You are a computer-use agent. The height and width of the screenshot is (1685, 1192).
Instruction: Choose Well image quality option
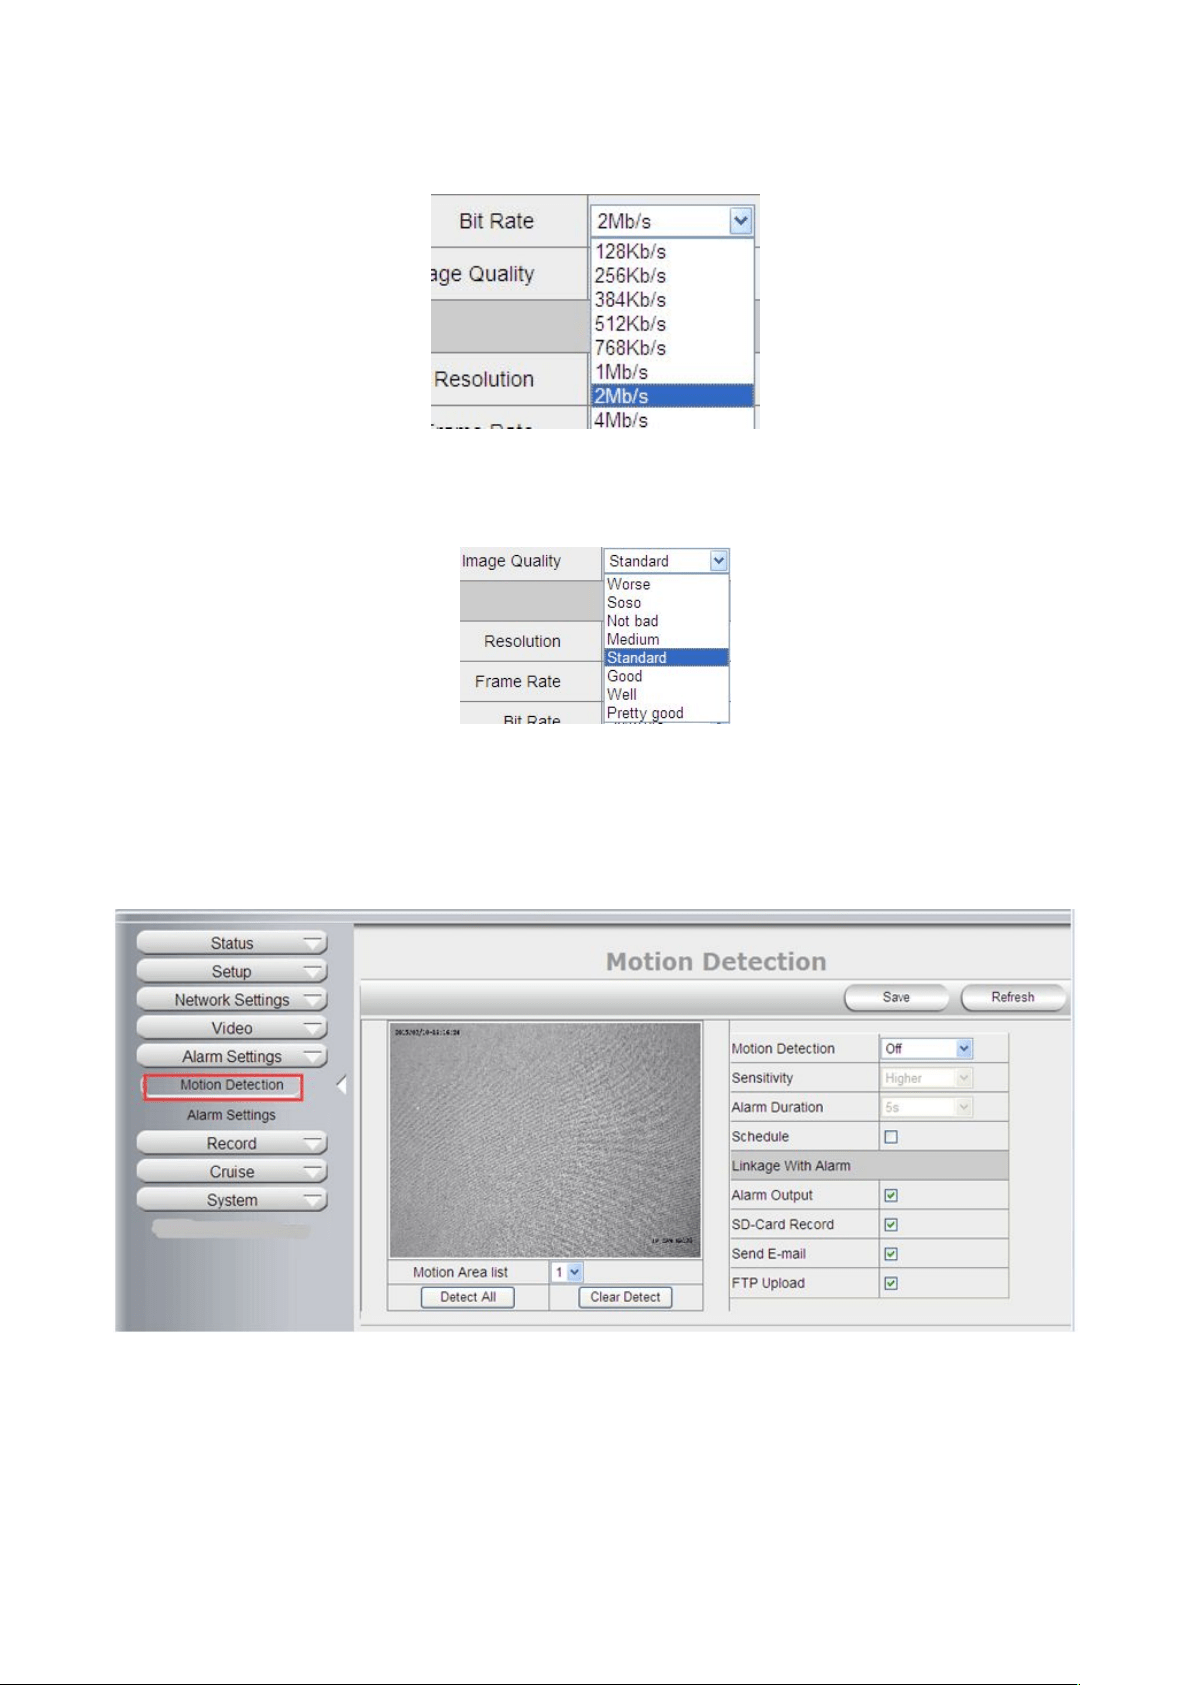pos(667,694)
